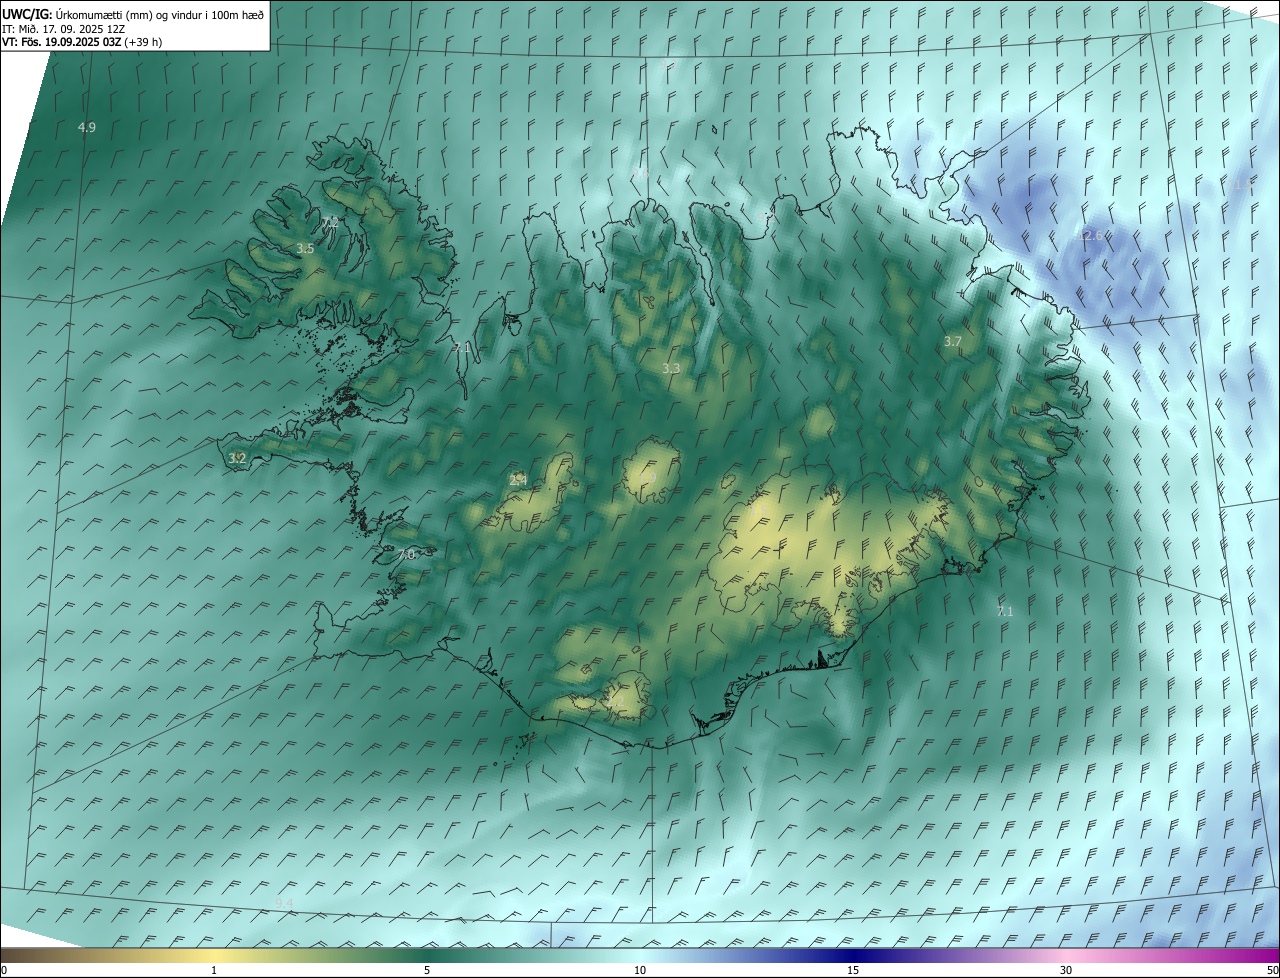Viewport: 1280px width, 978px height.
Task: Click the '15' tick on the color scale
Action: click(x=853, y=971)
